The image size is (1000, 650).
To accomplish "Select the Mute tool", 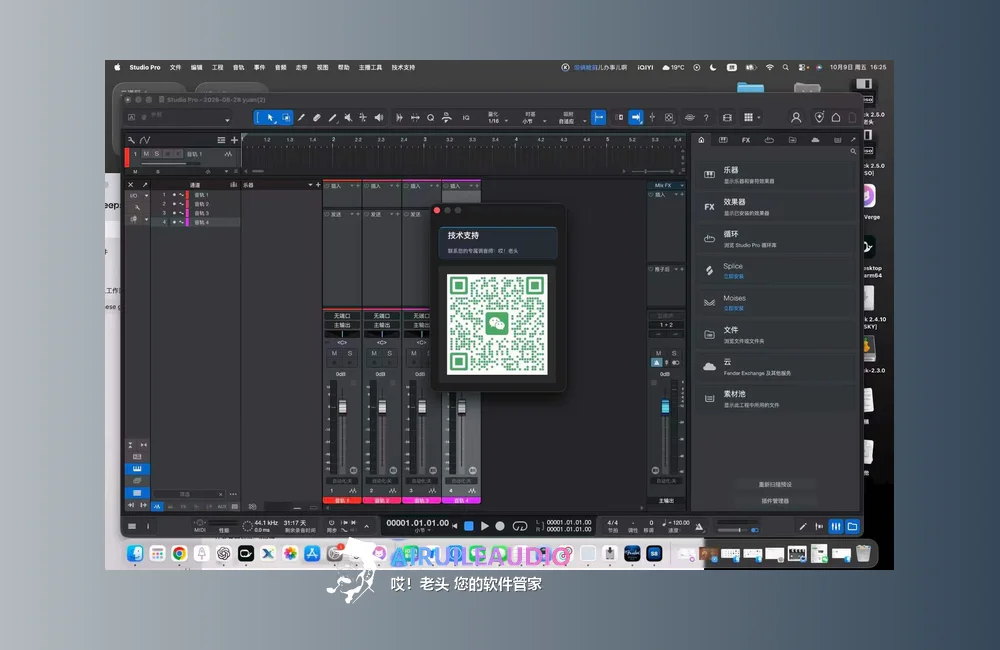I will 348,117.
